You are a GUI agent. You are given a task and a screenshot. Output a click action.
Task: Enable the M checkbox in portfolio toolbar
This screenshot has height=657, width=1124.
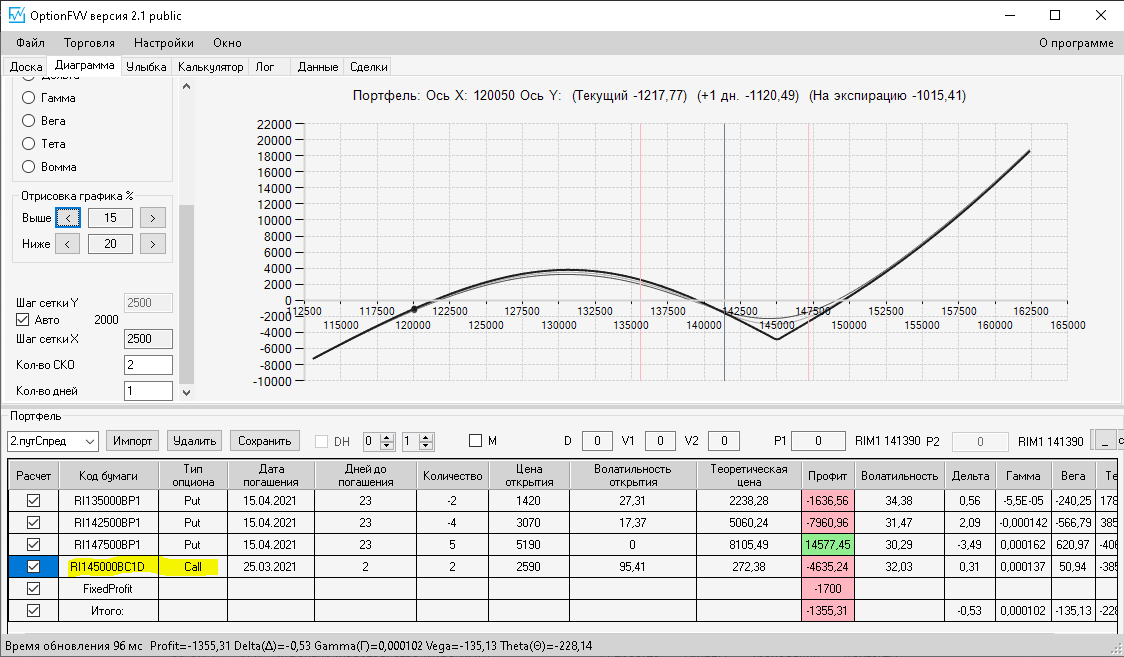coord(475,441)
